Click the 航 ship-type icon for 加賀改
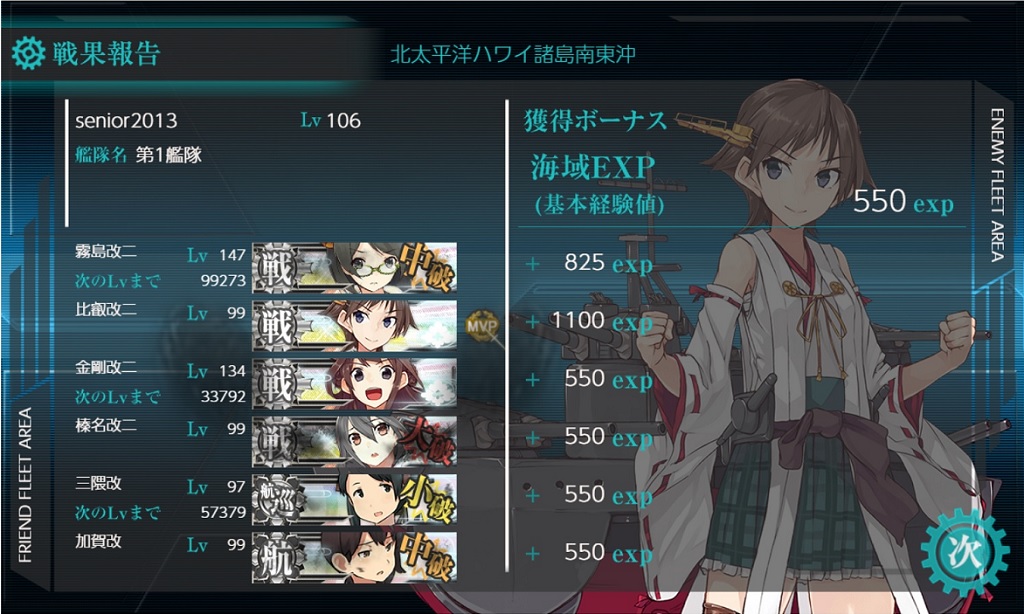Viewport: 1024px width, 614px height. pos(280,557)
